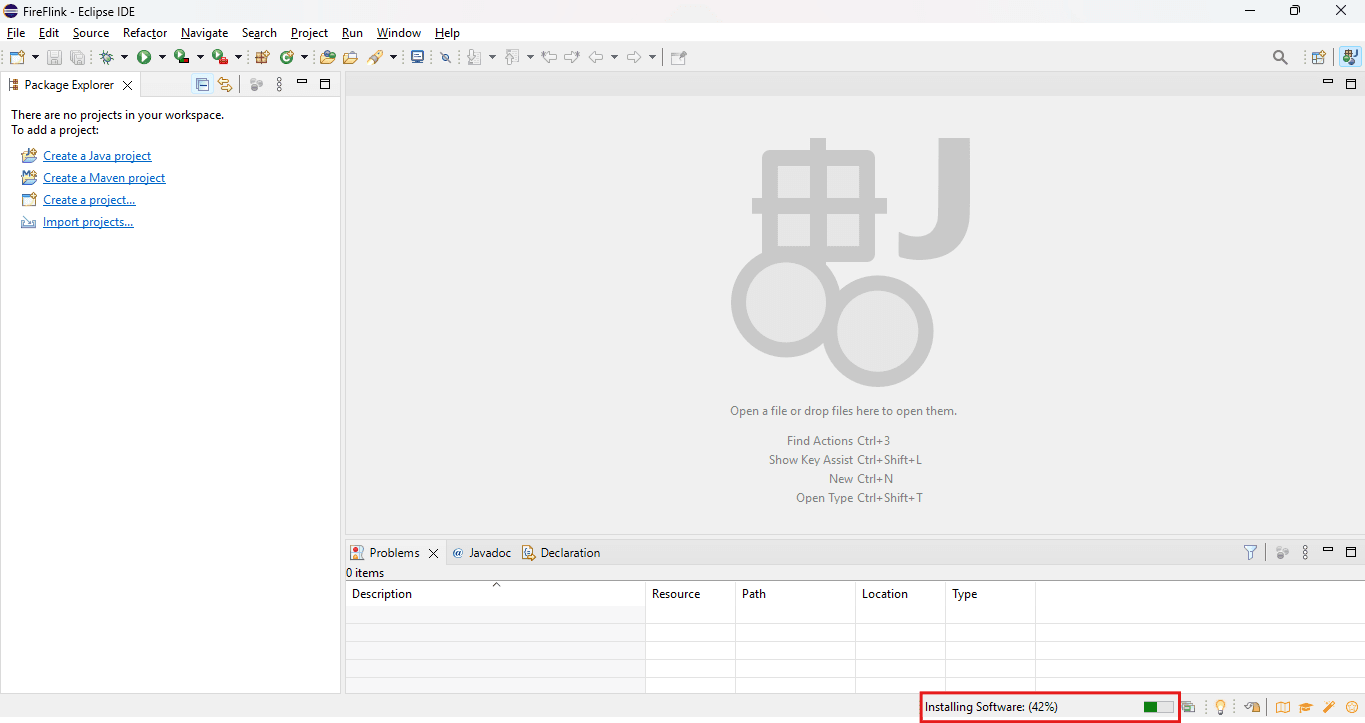Click the Import projects... link
Image resolution: width=1365 pixels, height=723 pixels.
click(x=88, y=222)
